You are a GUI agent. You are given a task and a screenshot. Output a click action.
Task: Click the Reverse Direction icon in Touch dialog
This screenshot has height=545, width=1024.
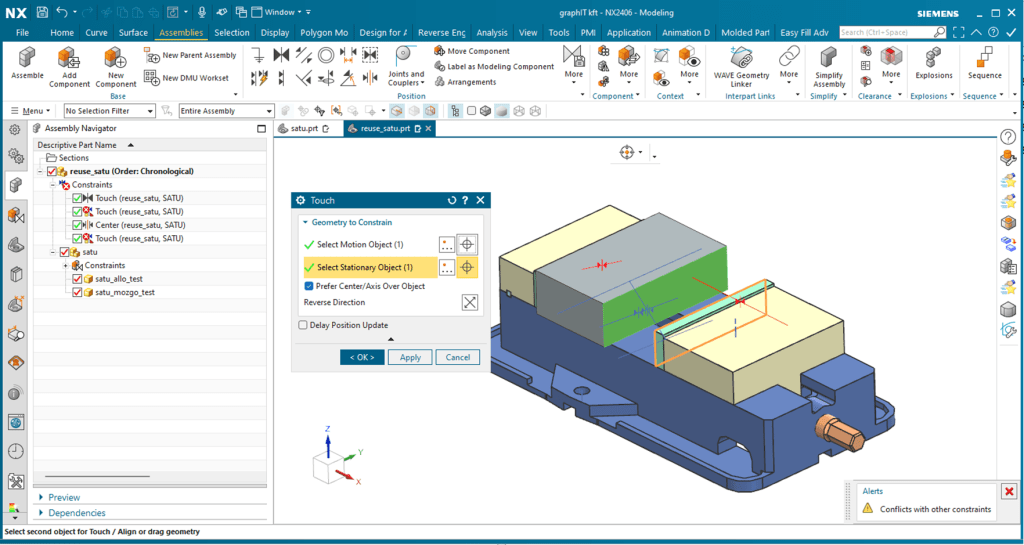coord(469,302)
